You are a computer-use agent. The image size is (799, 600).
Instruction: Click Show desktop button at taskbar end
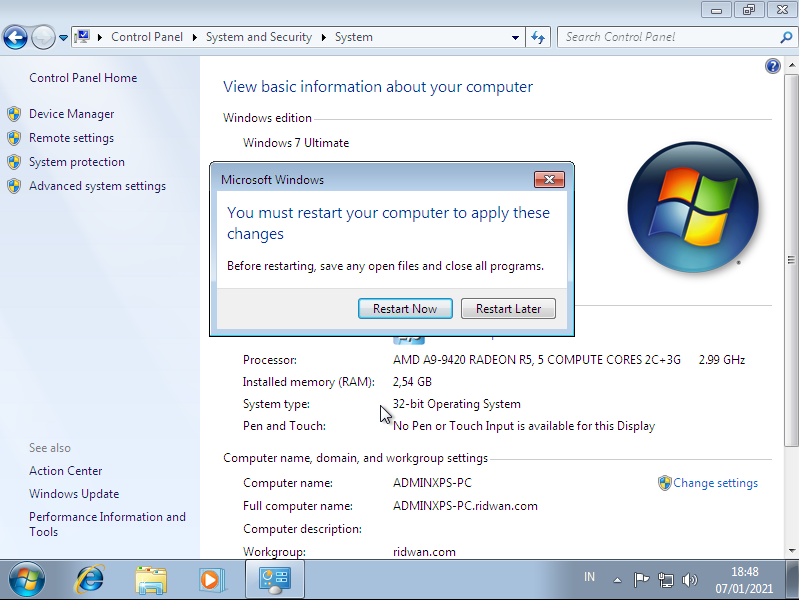(x=792, y=580)
